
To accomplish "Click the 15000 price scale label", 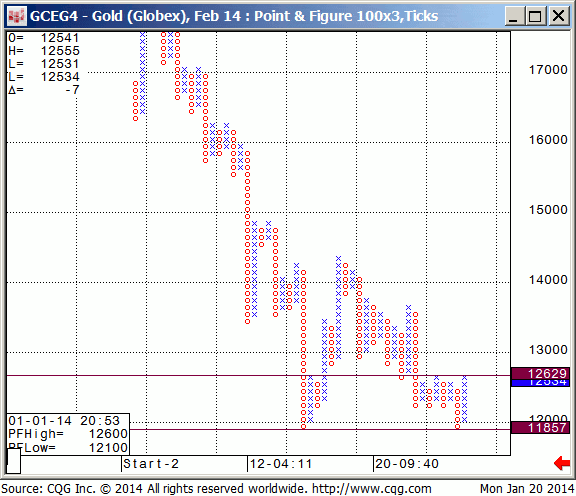I will (548, 210).
